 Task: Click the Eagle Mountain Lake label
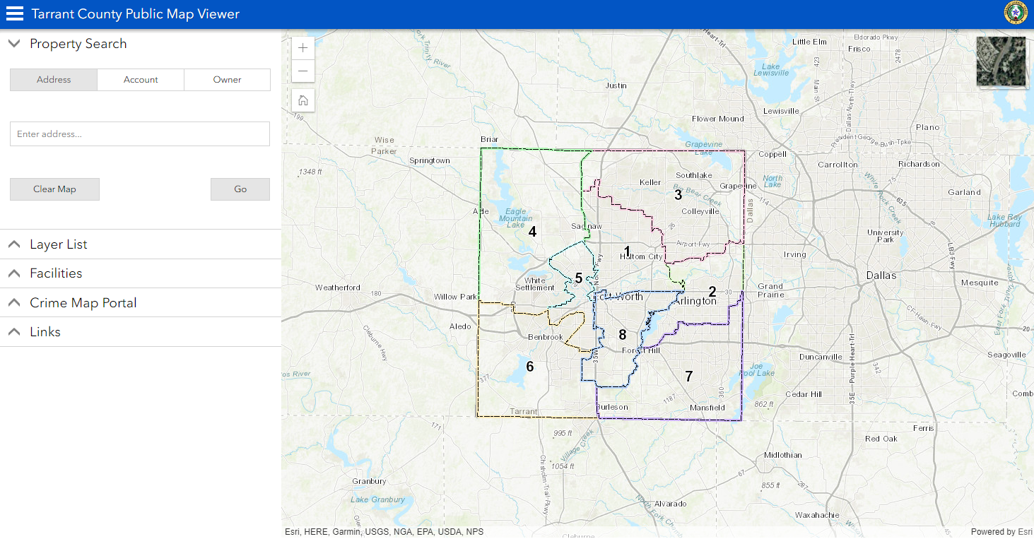coord(516,218)
